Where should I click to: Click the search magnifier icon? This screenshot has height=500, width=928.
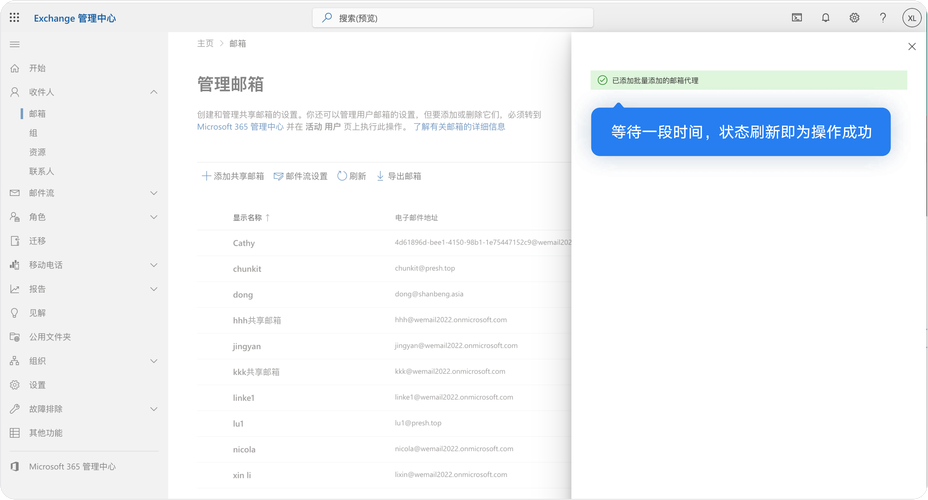tap(327, 18)
